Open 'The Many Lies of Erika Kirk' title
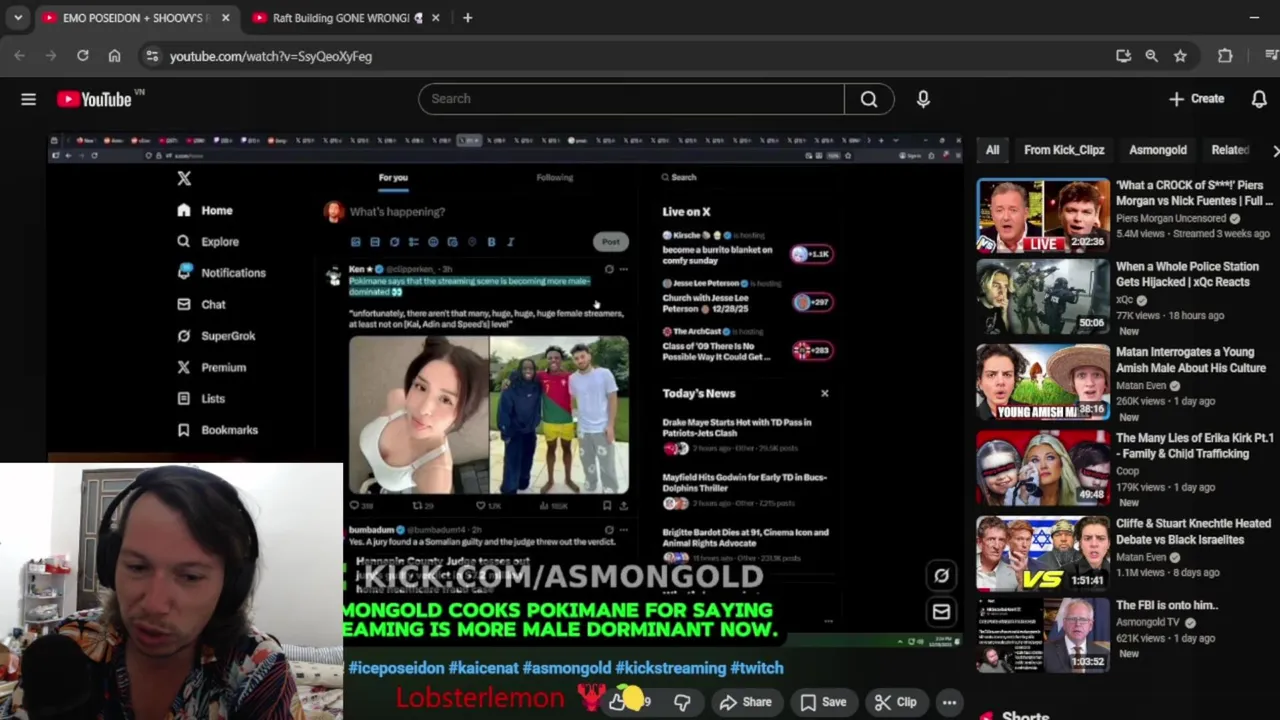 [1194, 446]
